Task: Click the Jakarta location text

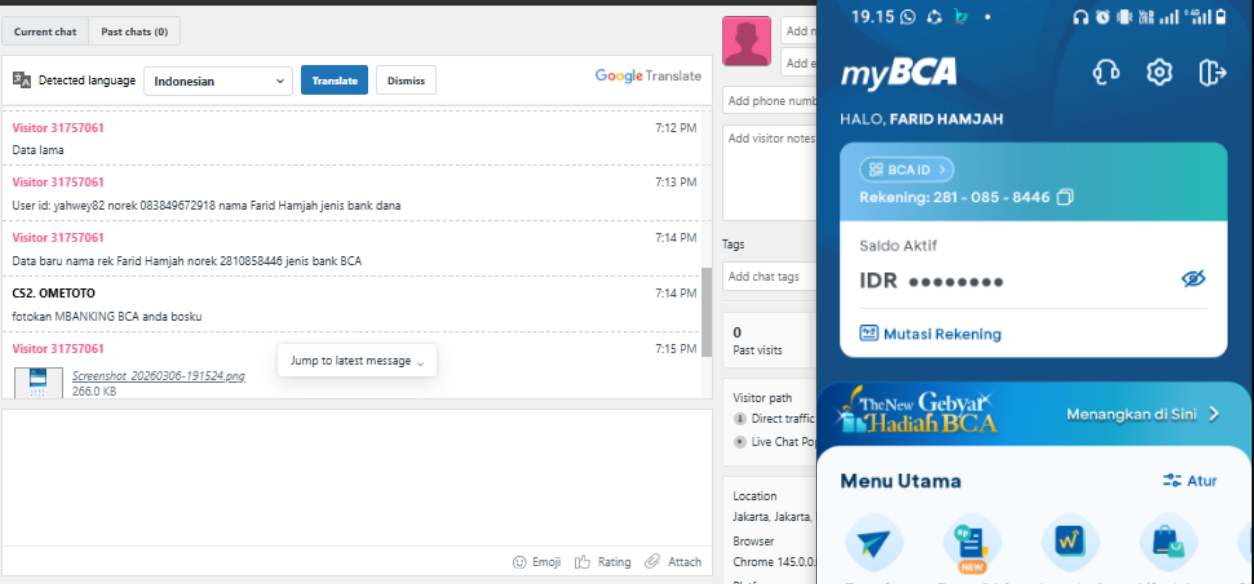Action: pos(774,517)
